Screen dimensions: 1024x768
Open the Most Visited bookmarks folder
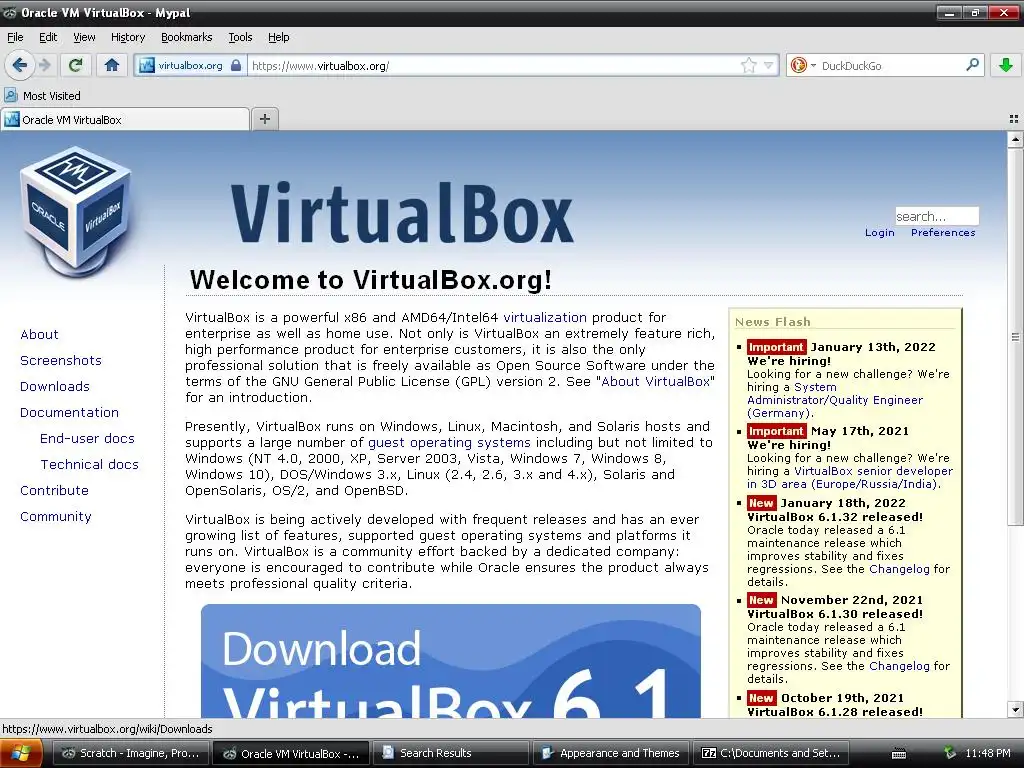(42, 95)
